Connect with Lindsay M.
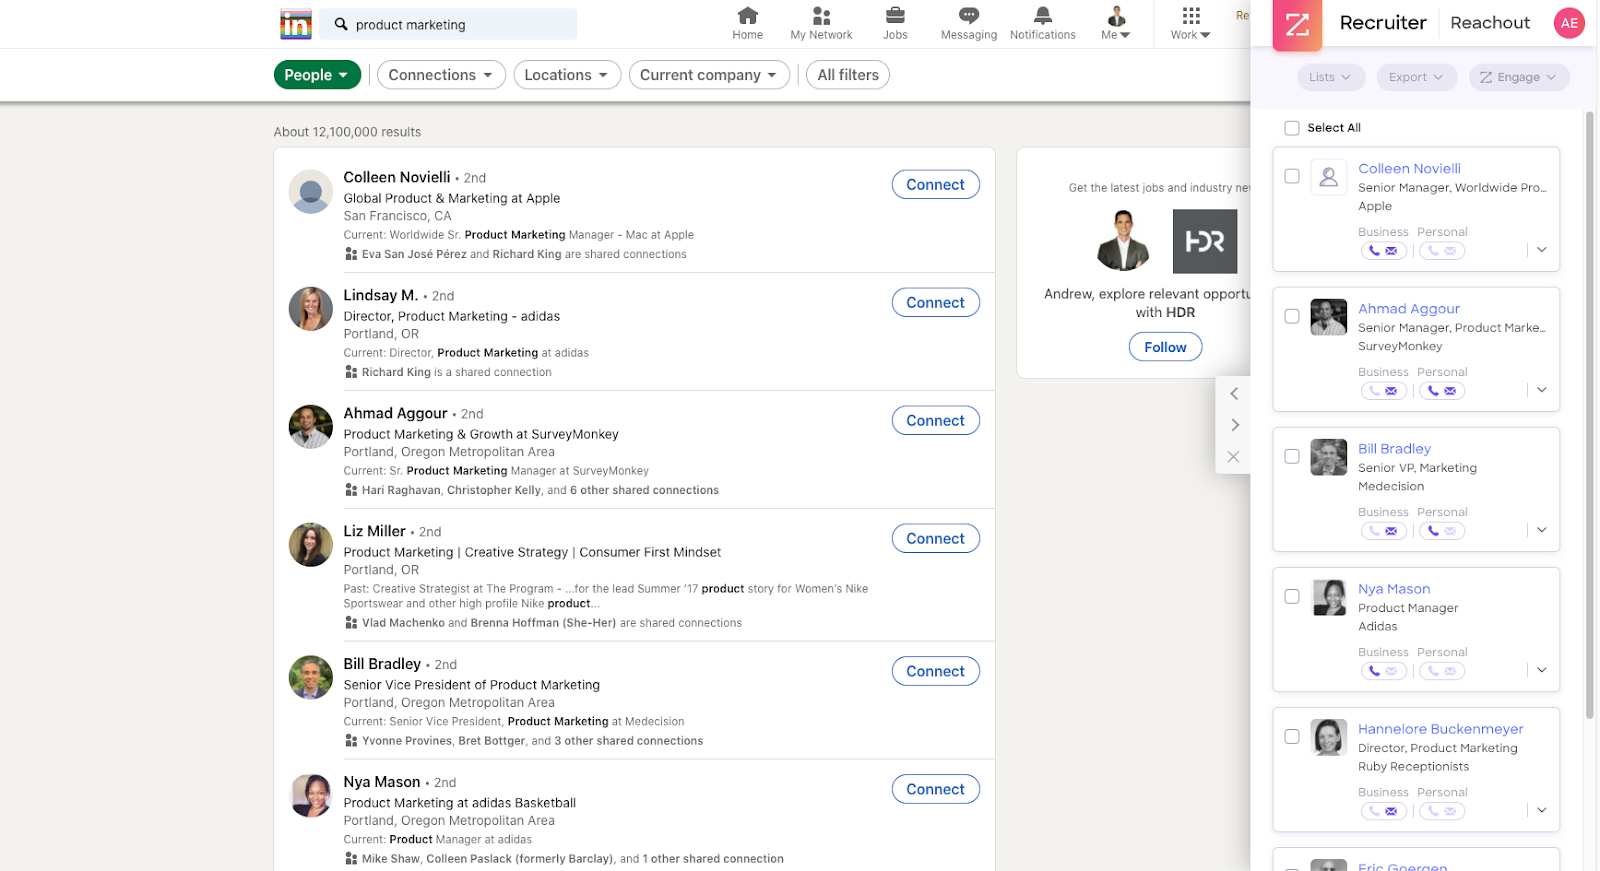The width and height of the screenshot is (1600, 871). click(x=935, y=303)
